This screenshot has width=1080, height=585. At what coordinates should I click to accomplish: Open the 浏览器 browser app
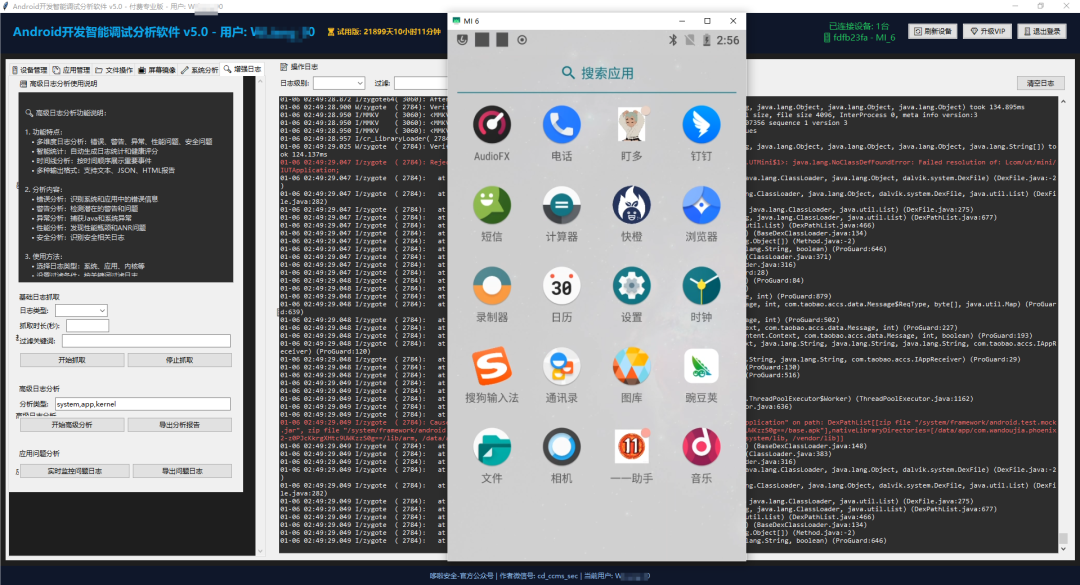point(701,205)
